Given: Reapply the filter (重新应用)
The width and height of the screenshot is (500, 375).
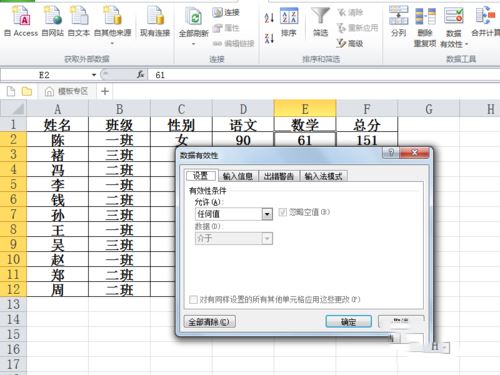Looking at the screenshot, I should pyautogui.click(x=357, y=28).
